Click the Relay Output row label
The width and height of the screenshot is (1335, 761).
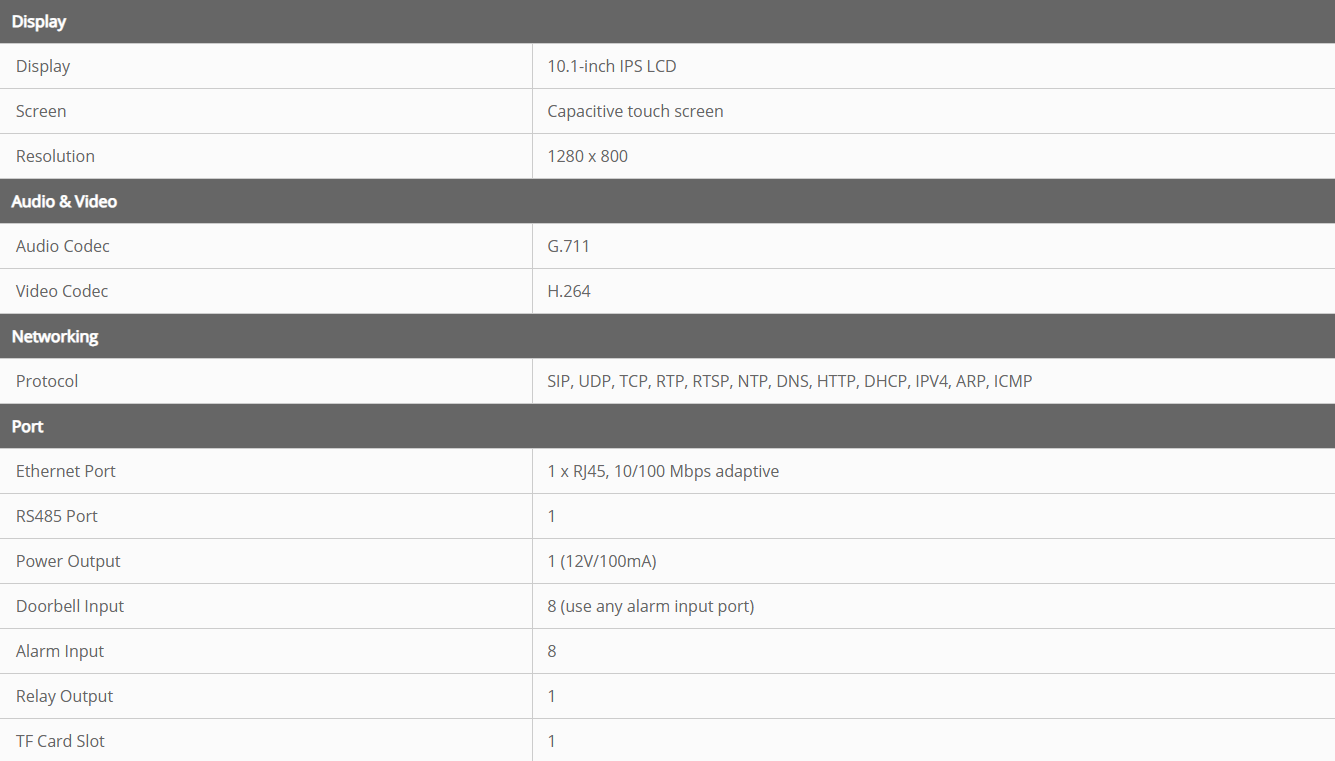(x=65, y=696)
